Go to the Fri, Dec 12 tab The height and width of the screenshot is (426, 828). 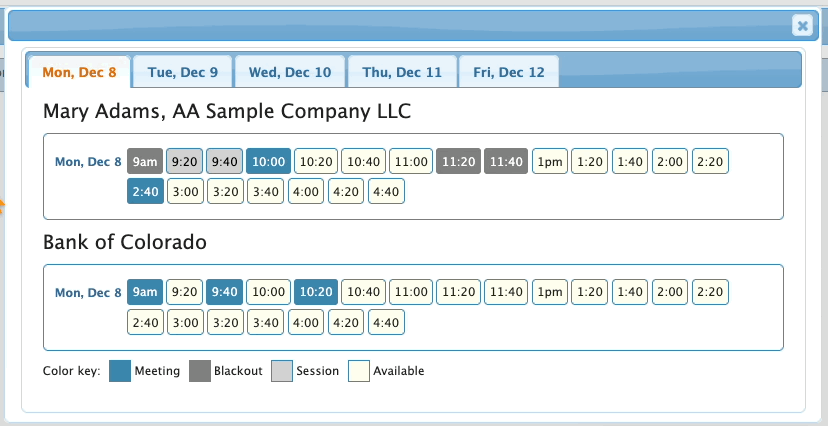tap(509, 72)
